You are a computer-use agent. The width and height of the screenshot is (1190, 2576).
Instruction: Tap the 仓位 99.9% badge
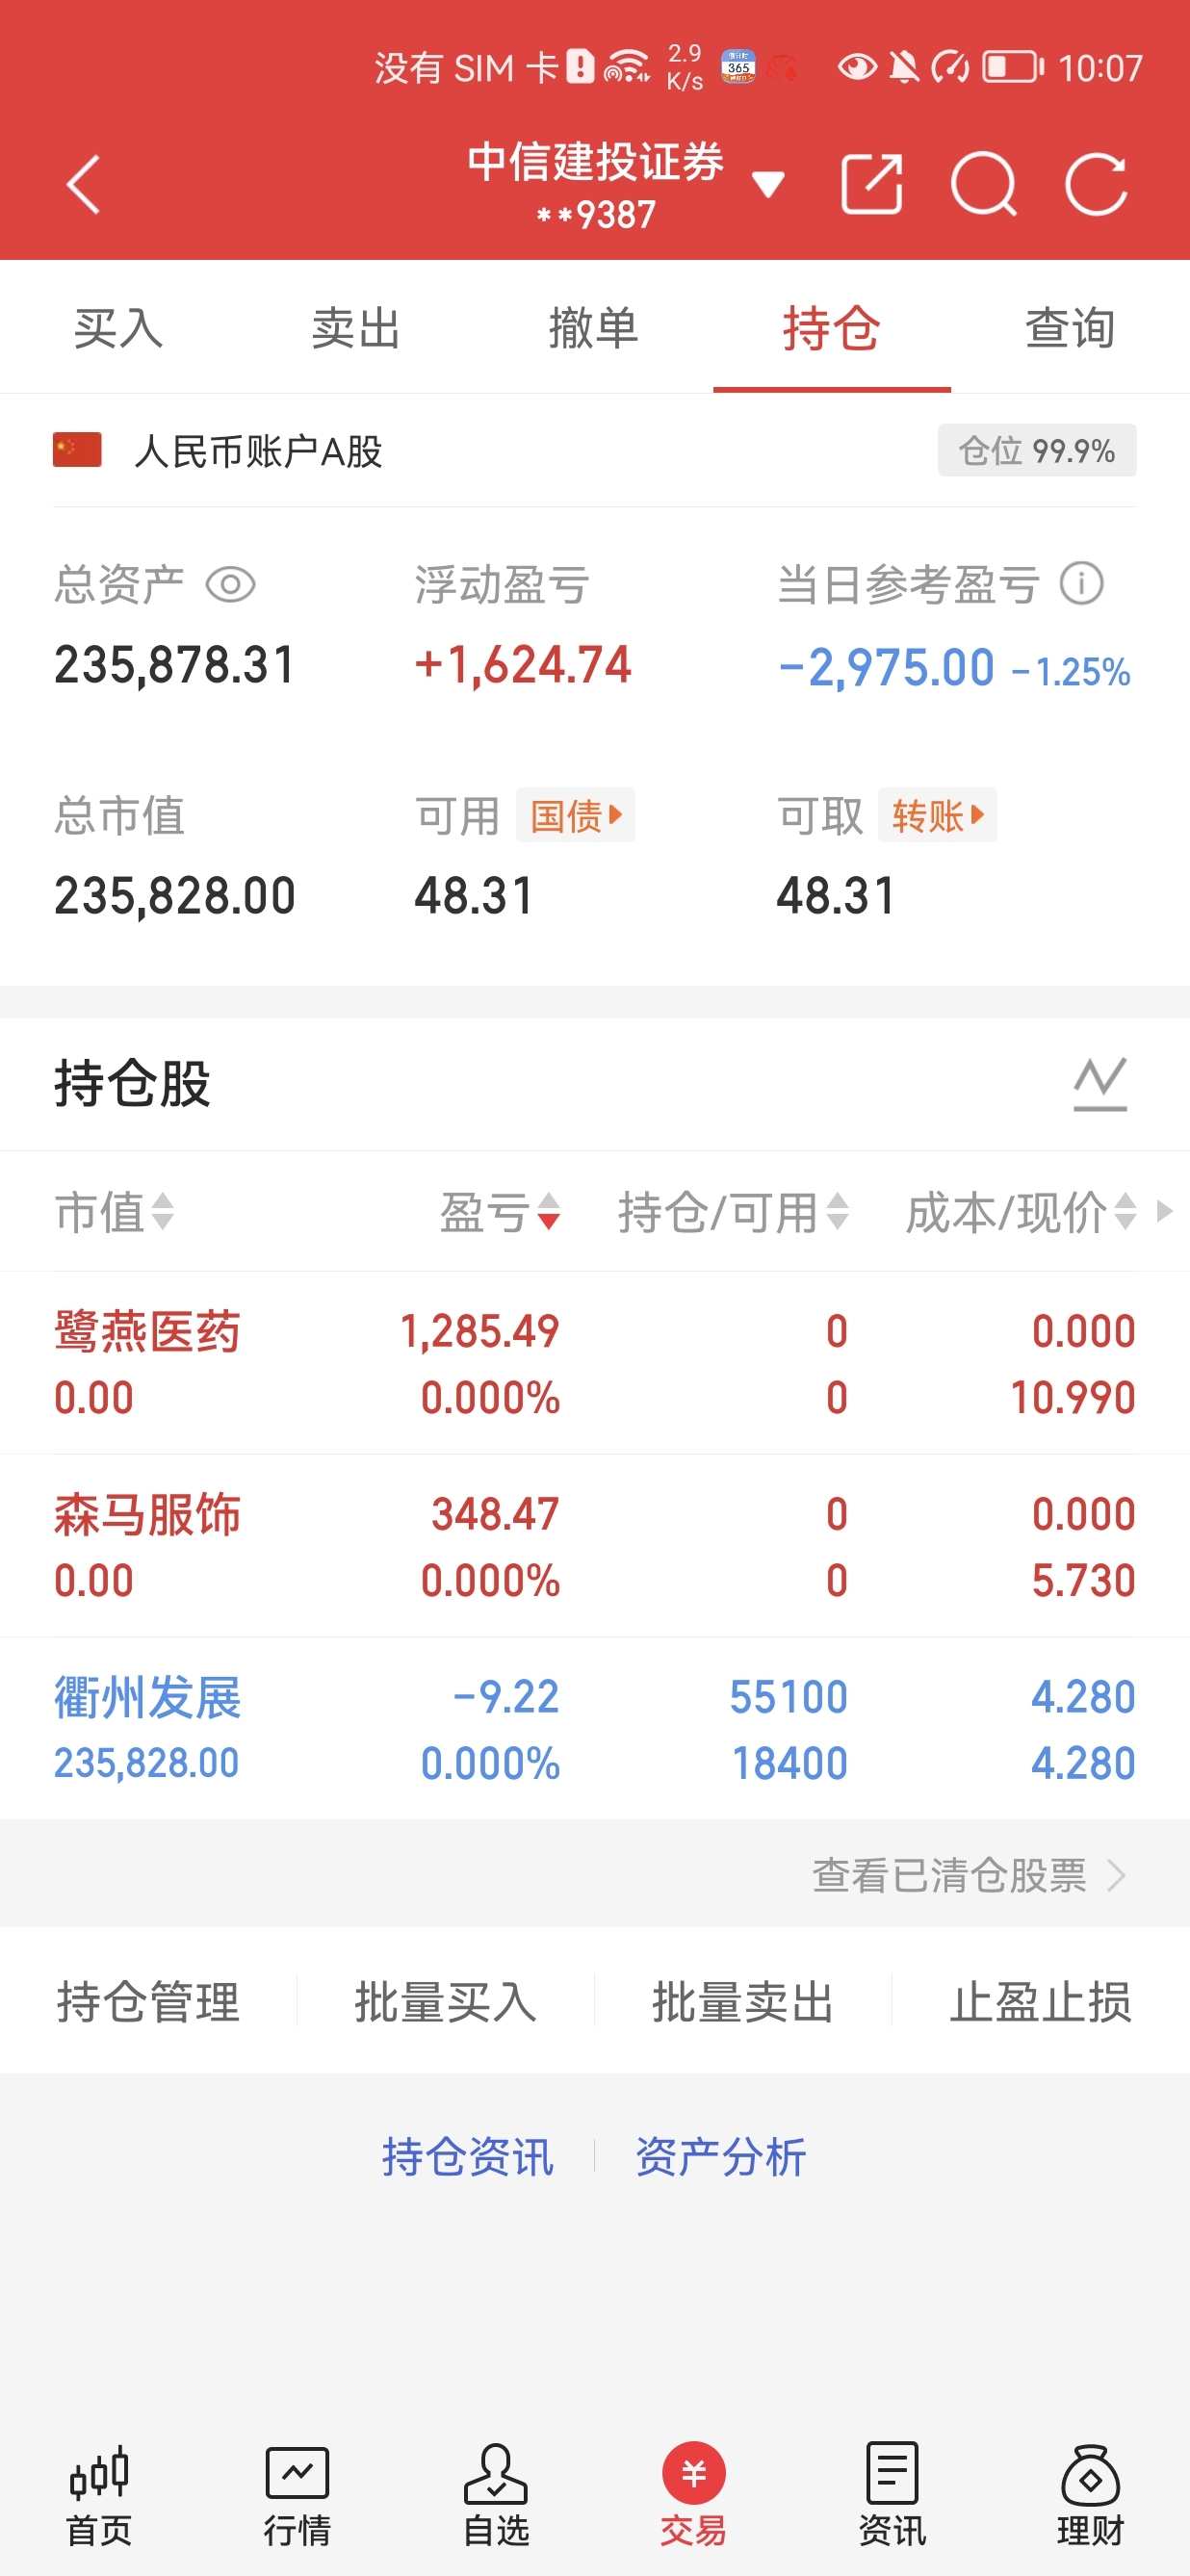(1037, 450)
